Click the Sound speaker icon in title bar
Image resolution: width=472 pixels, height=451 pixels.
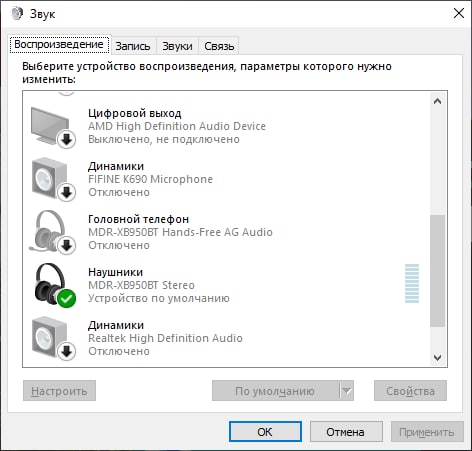17,13
